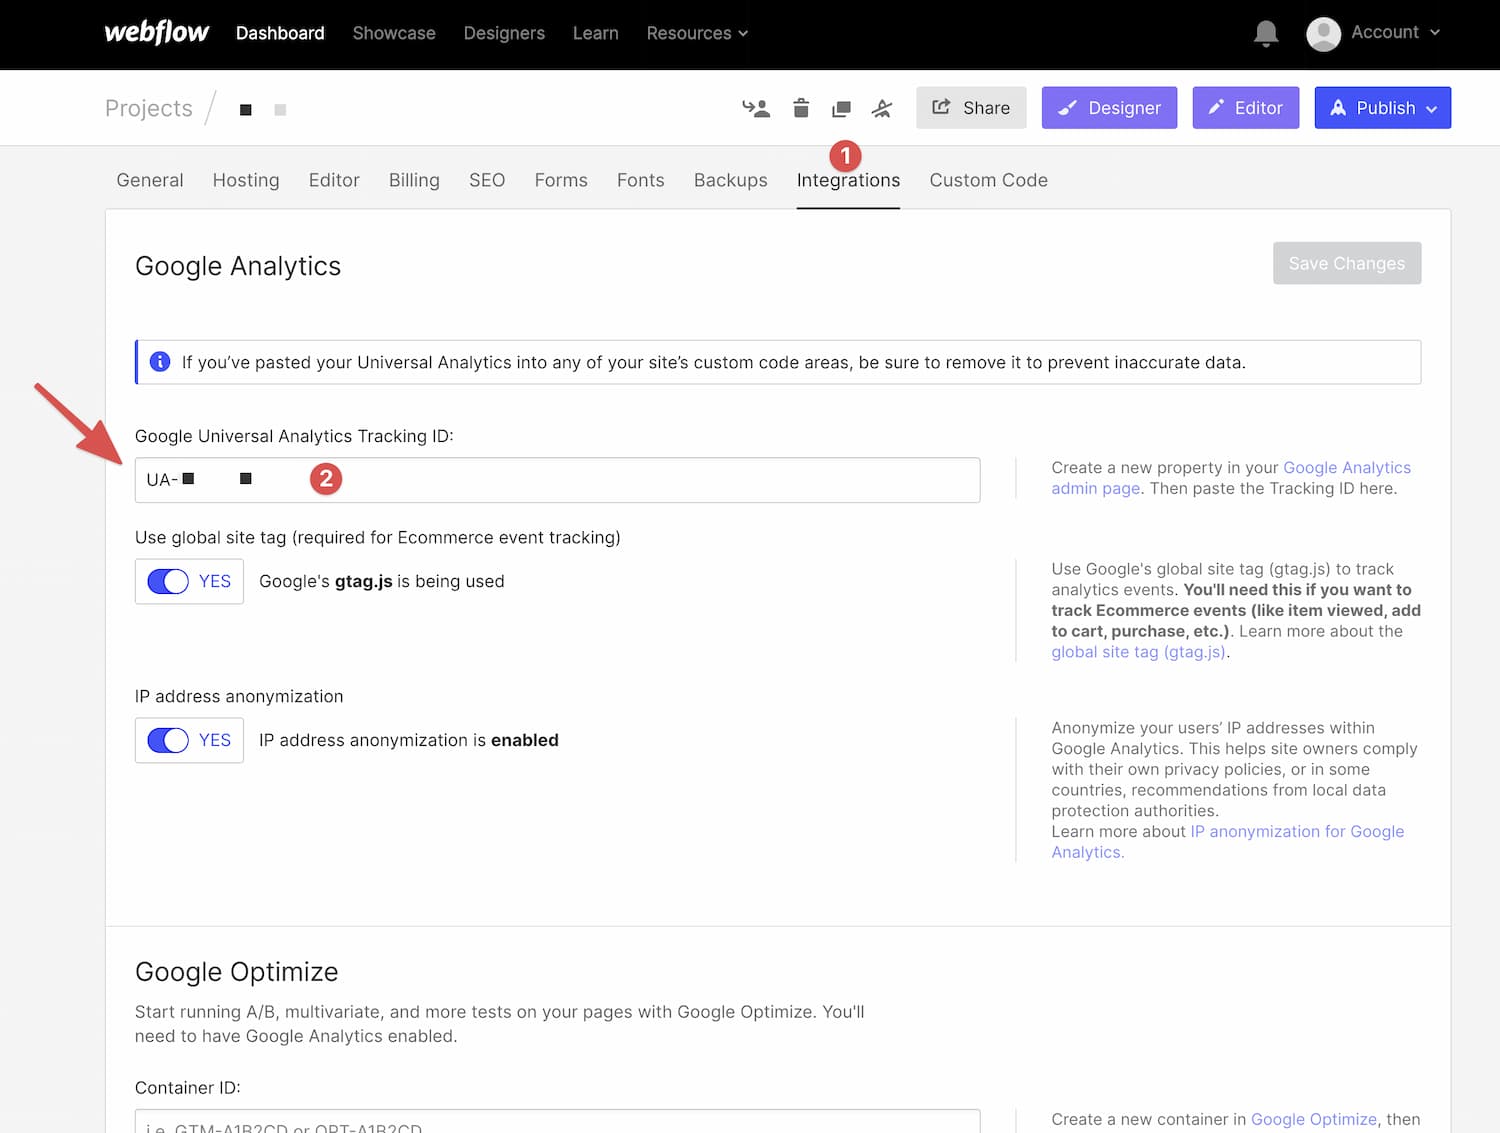The image size is (1500, 1133).
Task: Click the Projects breadcrumb link
Action: click(x=149, y=108)
